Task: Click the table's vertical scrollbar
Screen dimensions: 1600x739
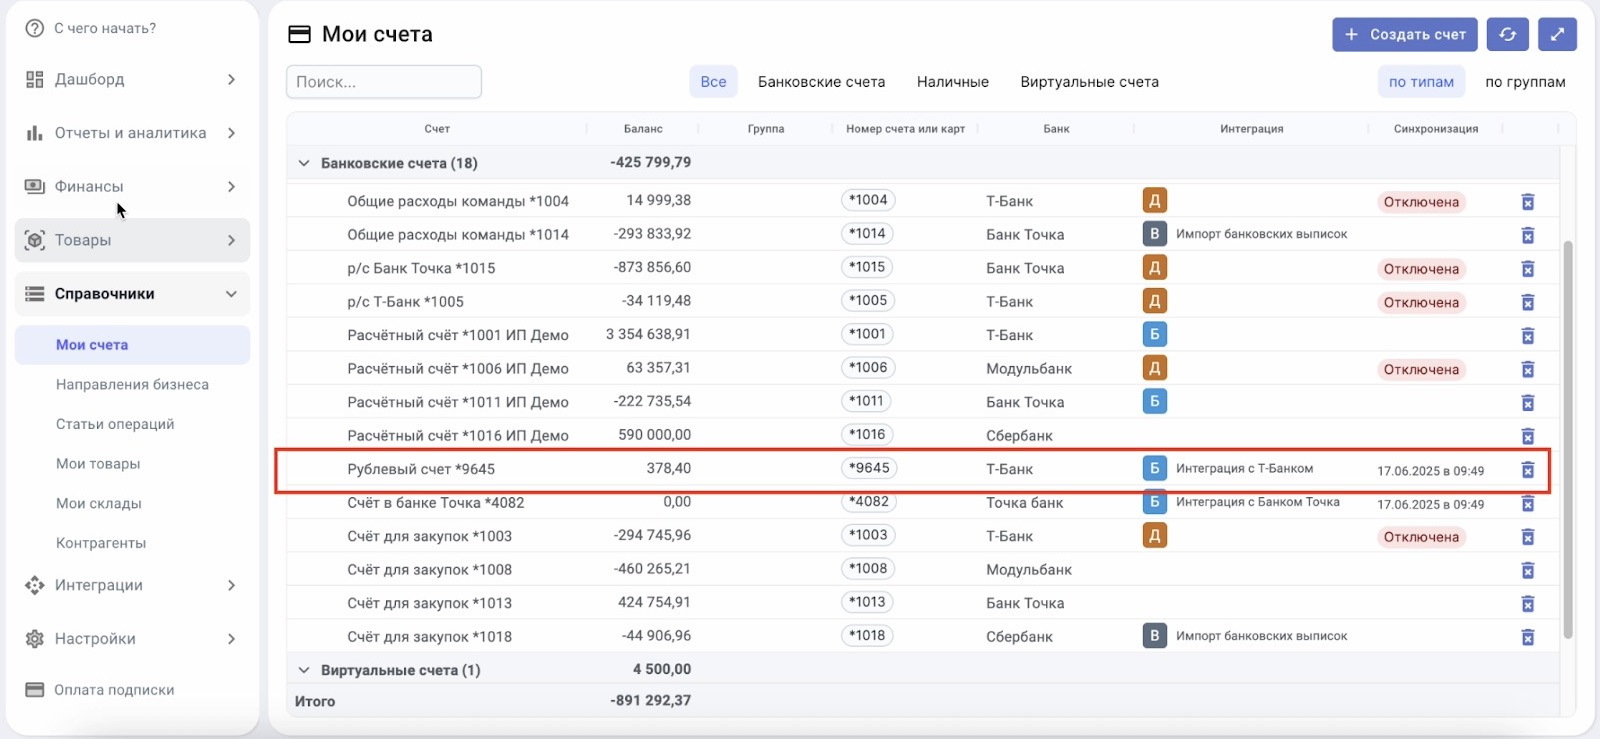Action: 1567,440
